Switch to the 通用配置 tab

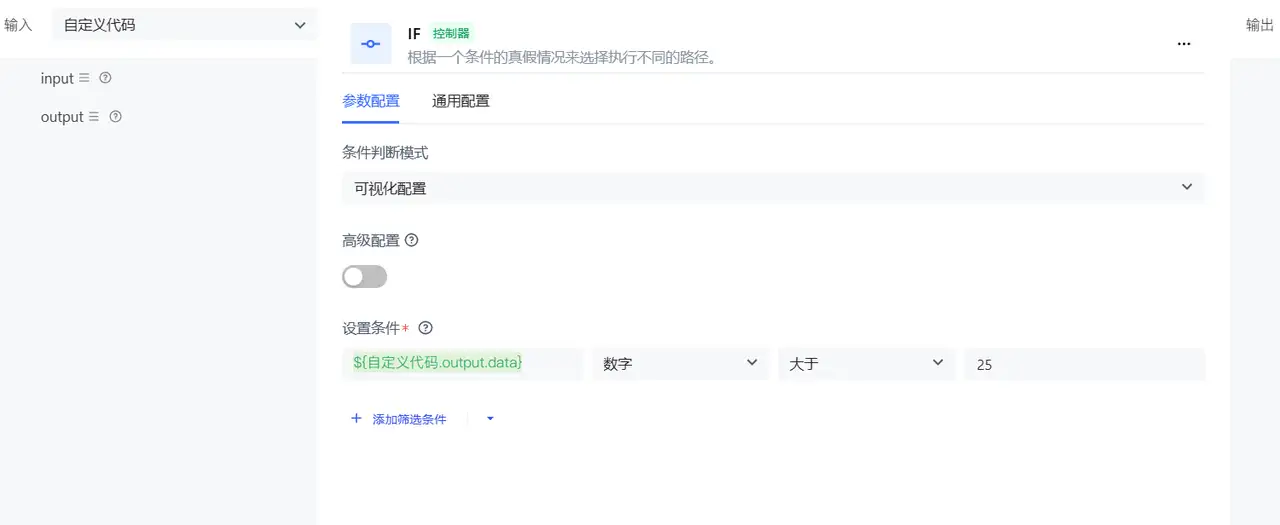pyautogui.click(x=461, y=101)
